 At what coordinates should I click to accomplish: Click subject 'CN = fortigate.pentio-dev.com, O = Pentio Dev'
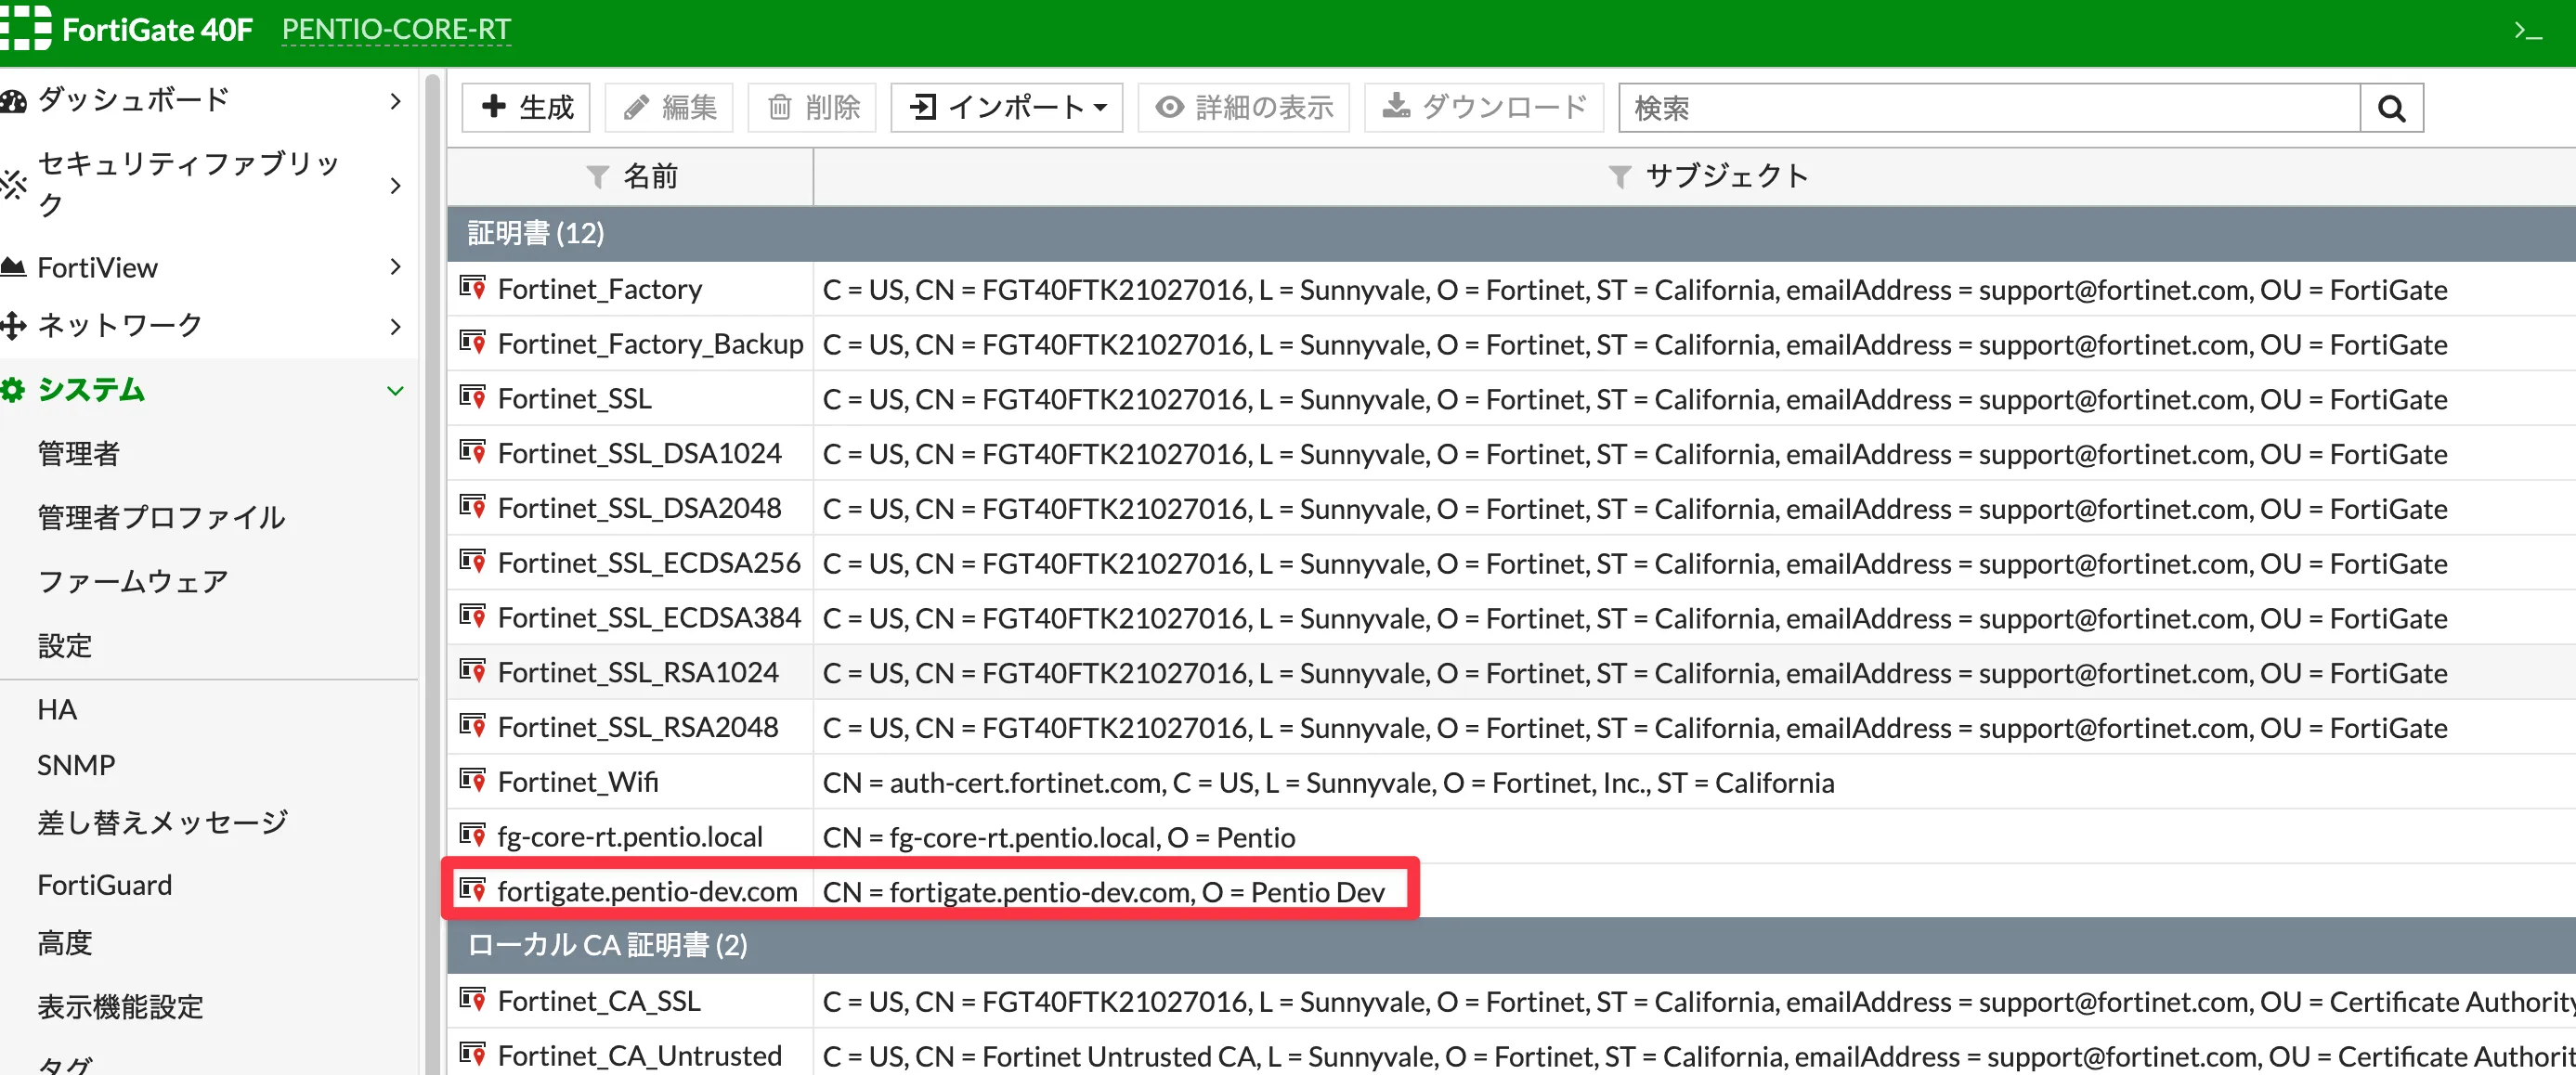1104,892
